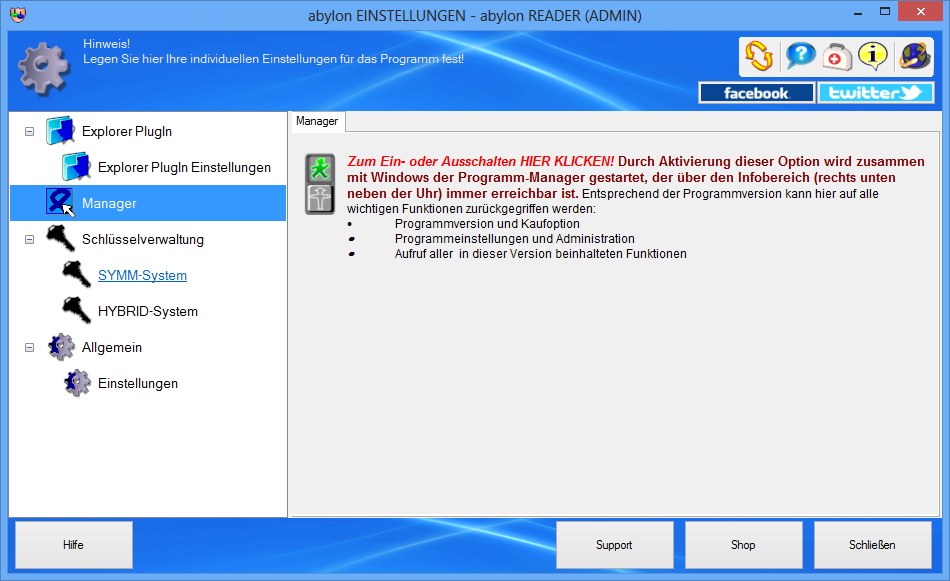Click the Einstellungen gear icon in tree

click(x=78, y=383)
